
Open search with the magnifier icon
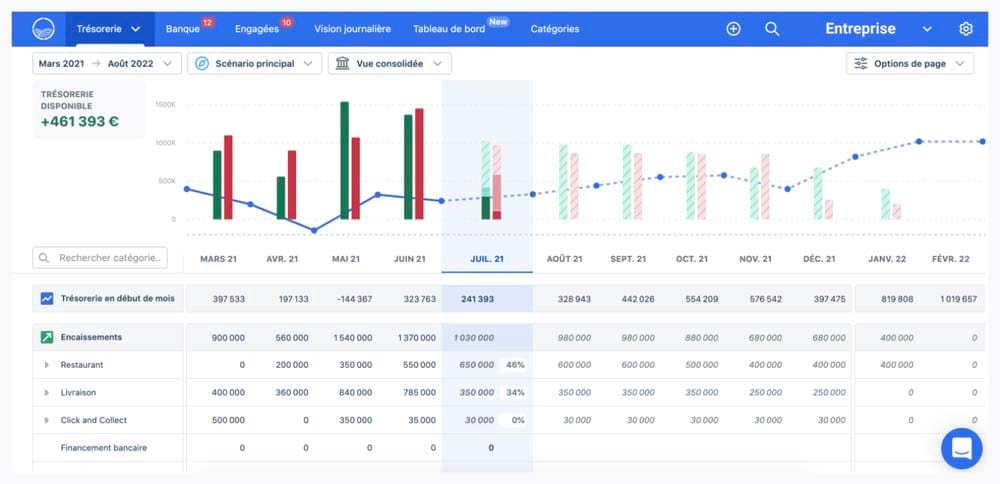click(x=772, y=29)
